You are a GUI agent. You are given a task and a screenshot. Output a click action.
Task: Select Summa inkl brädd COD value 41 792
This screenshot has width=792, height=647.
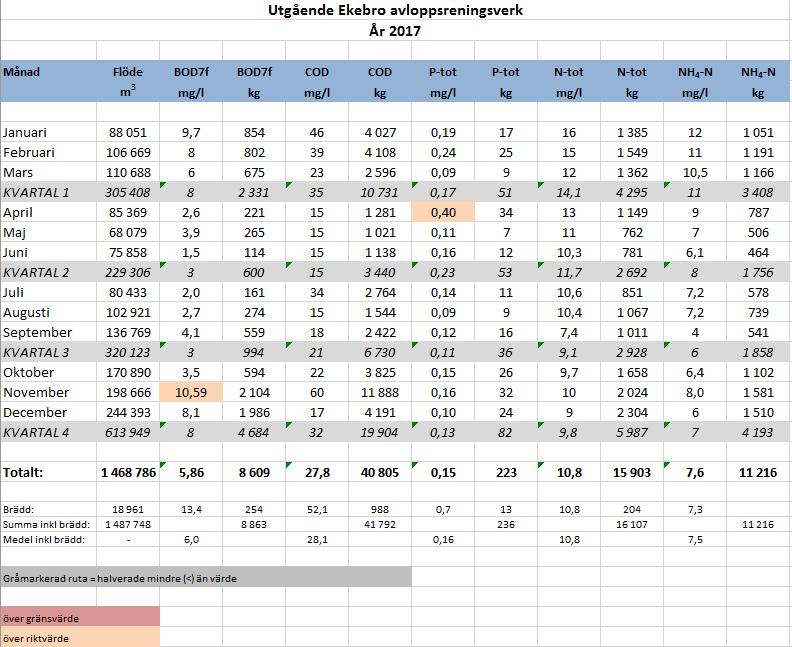coord(380,524)
